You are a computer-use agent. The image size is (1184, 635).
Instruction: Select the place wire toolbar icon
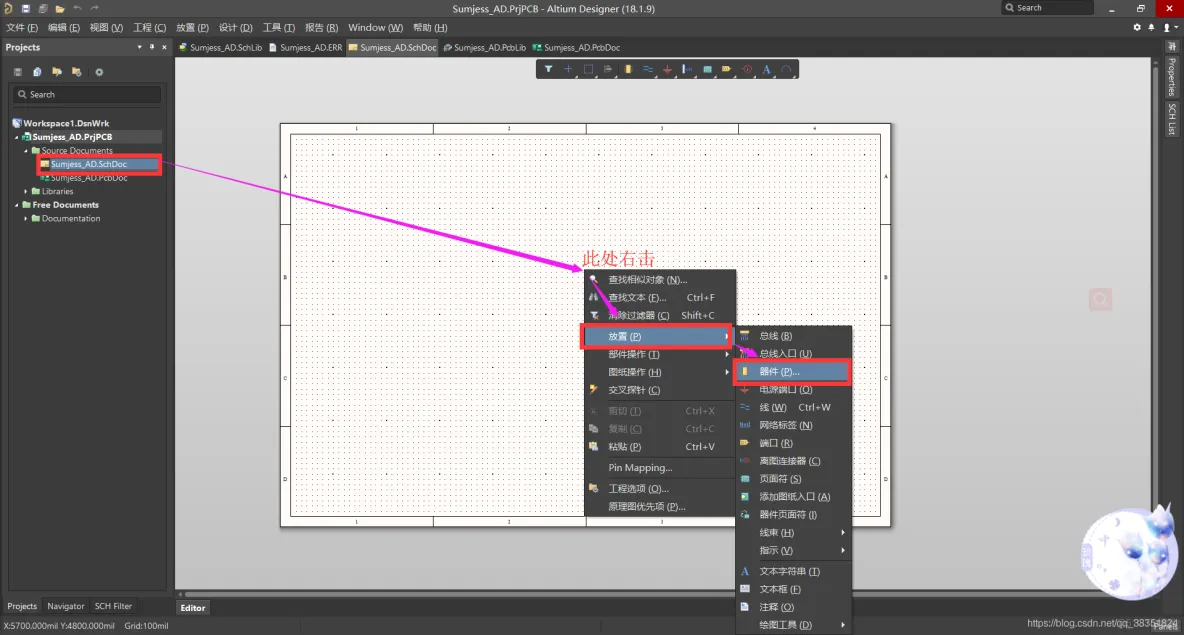point(648,69)
